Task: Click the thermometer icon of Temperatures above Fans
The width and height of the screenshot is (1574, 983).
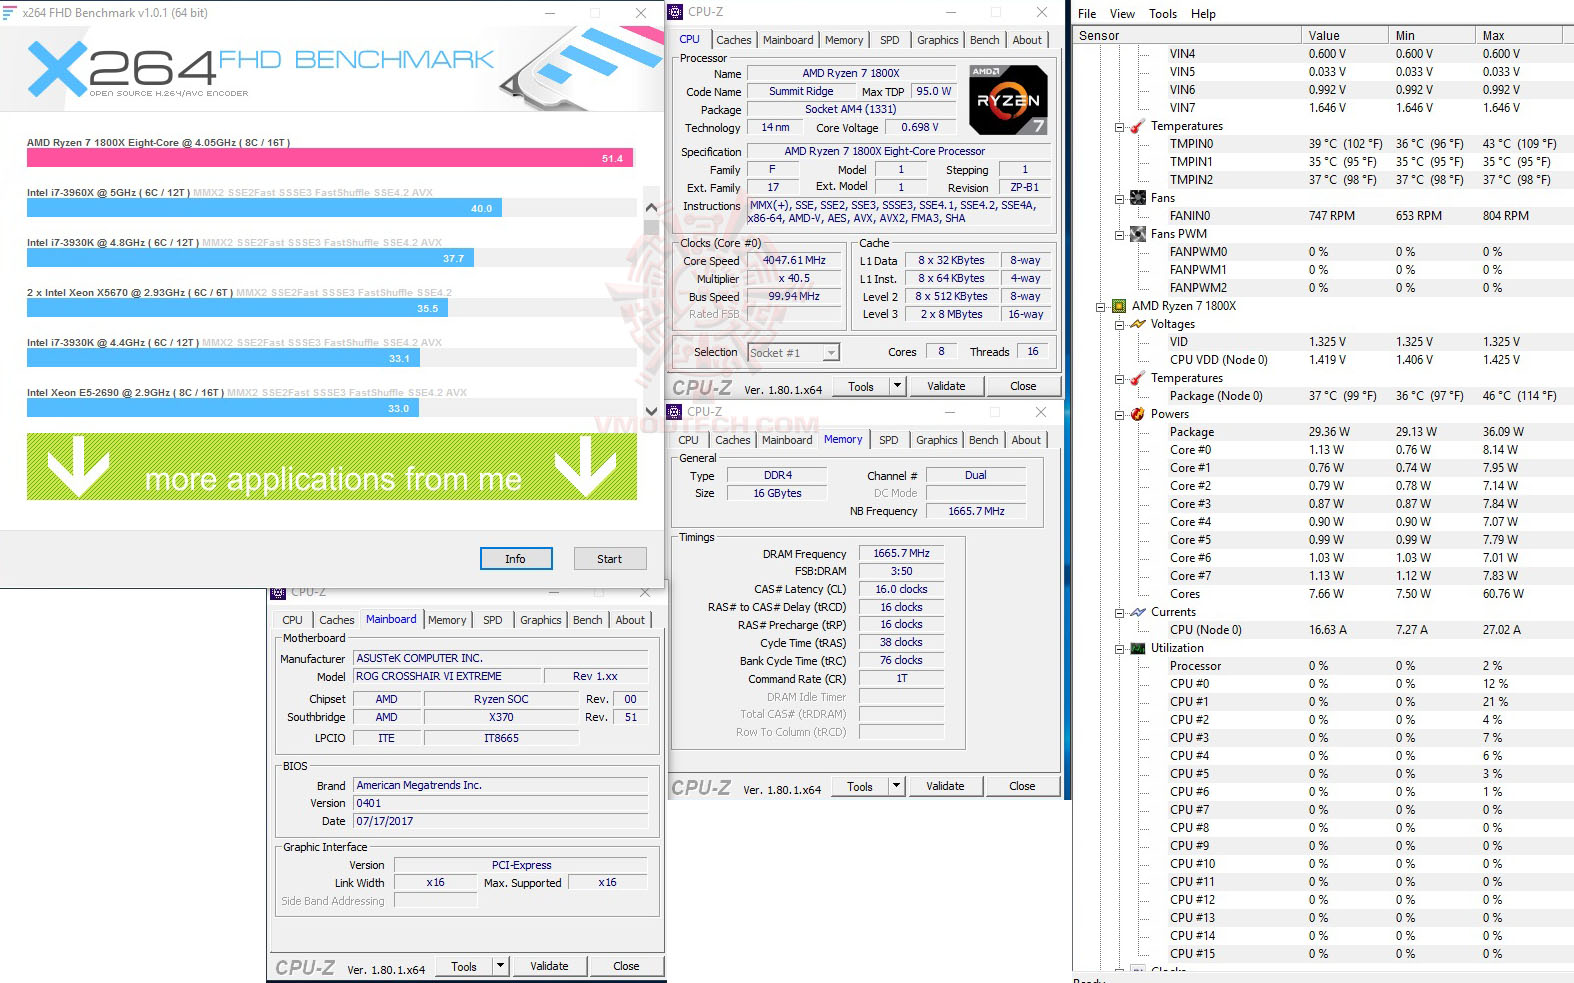Action: click(1137, 126)
